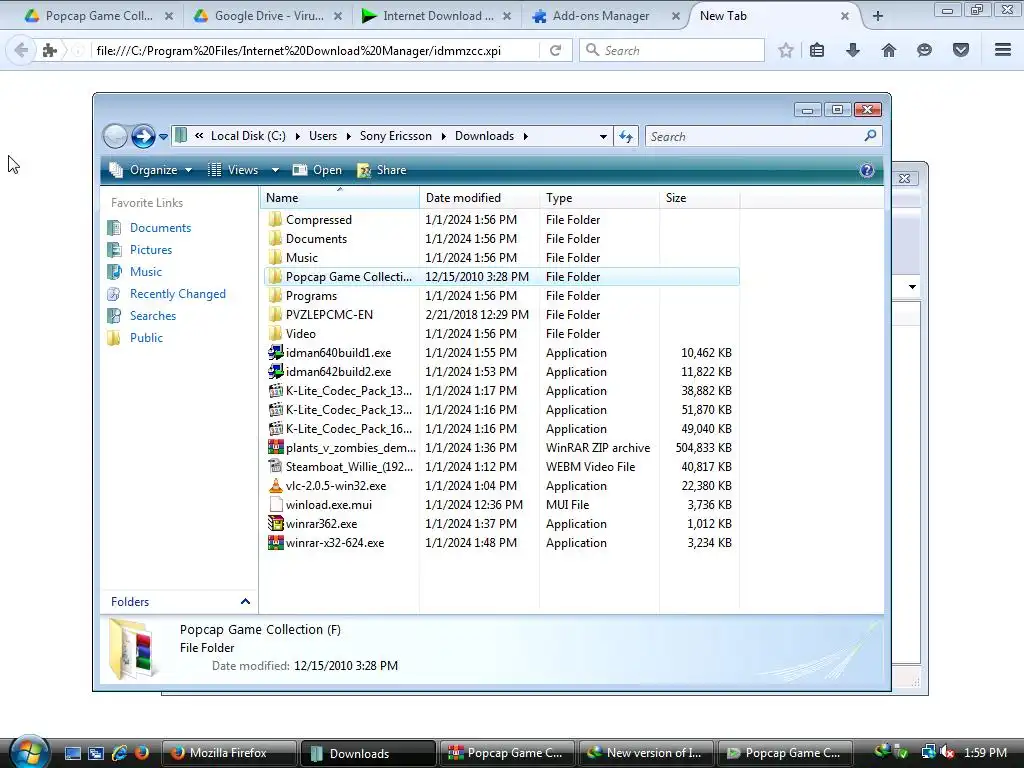Viewport: 1024px width, 768px height.
Task: Click the Windows Start orb
Action: [x=30, y=752]
